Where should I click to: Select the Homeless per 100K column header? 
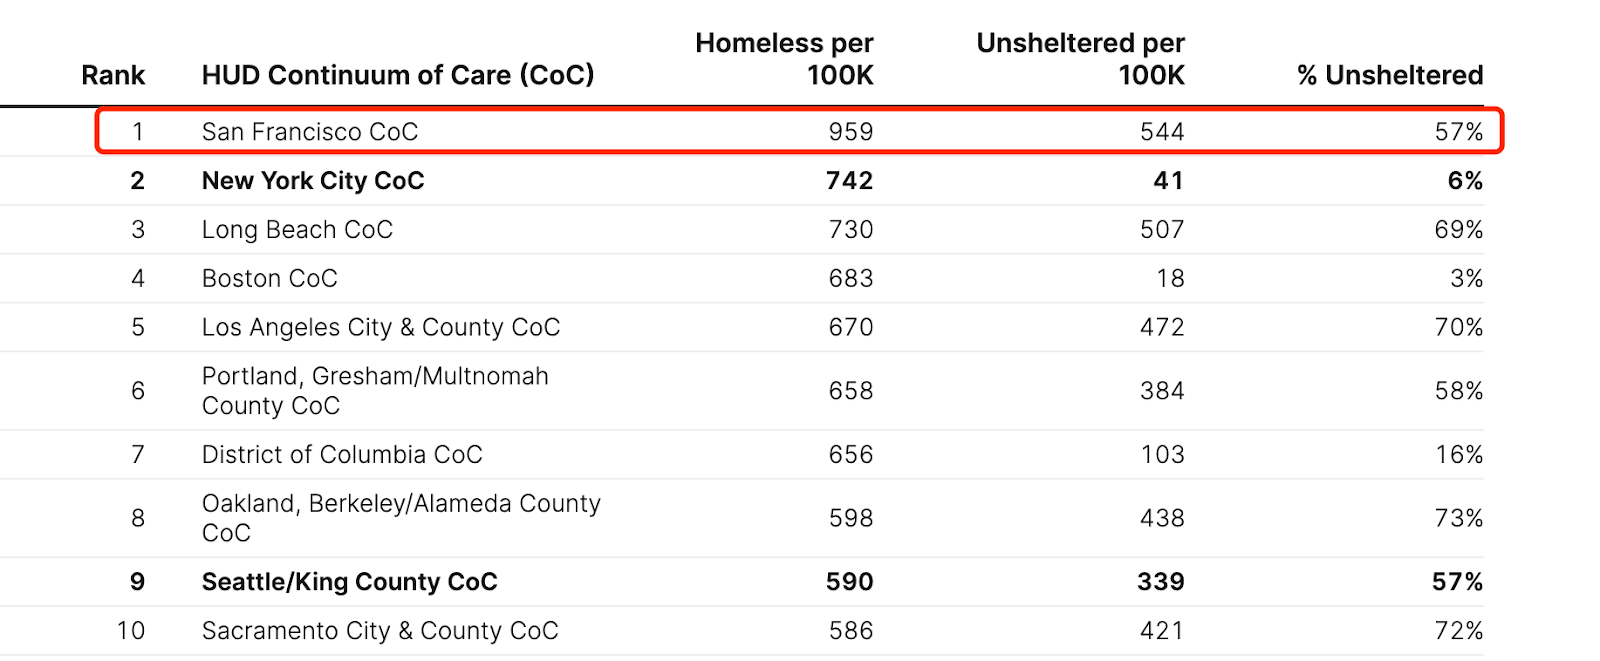click(x=784, y=59)
